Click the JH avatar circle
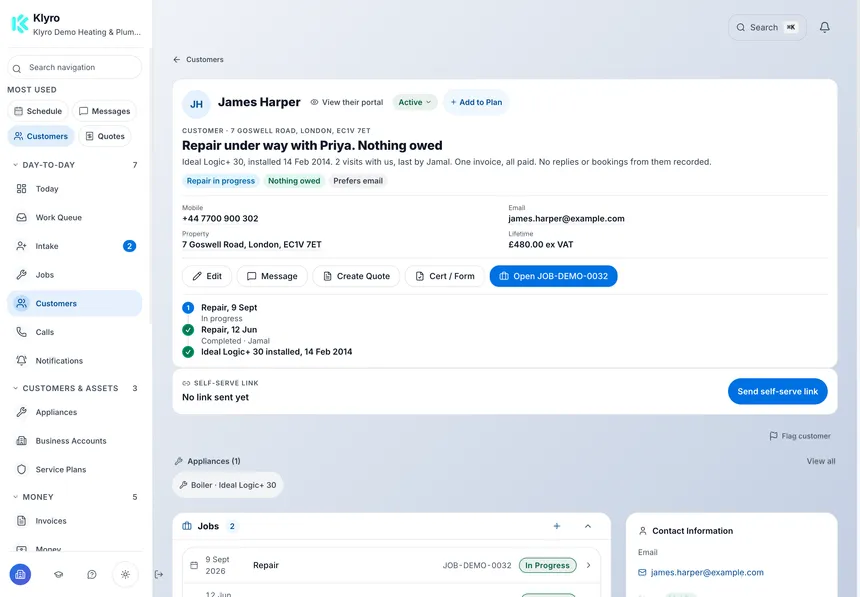Viewport: 860px width, 597px height. pos(196,104)
